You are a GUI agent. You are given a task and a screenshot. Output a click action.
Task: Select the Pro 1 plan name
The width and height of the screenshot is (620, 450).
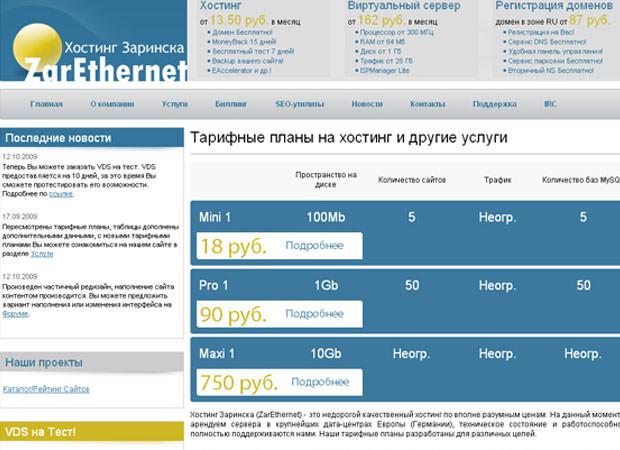pos(214,286)
